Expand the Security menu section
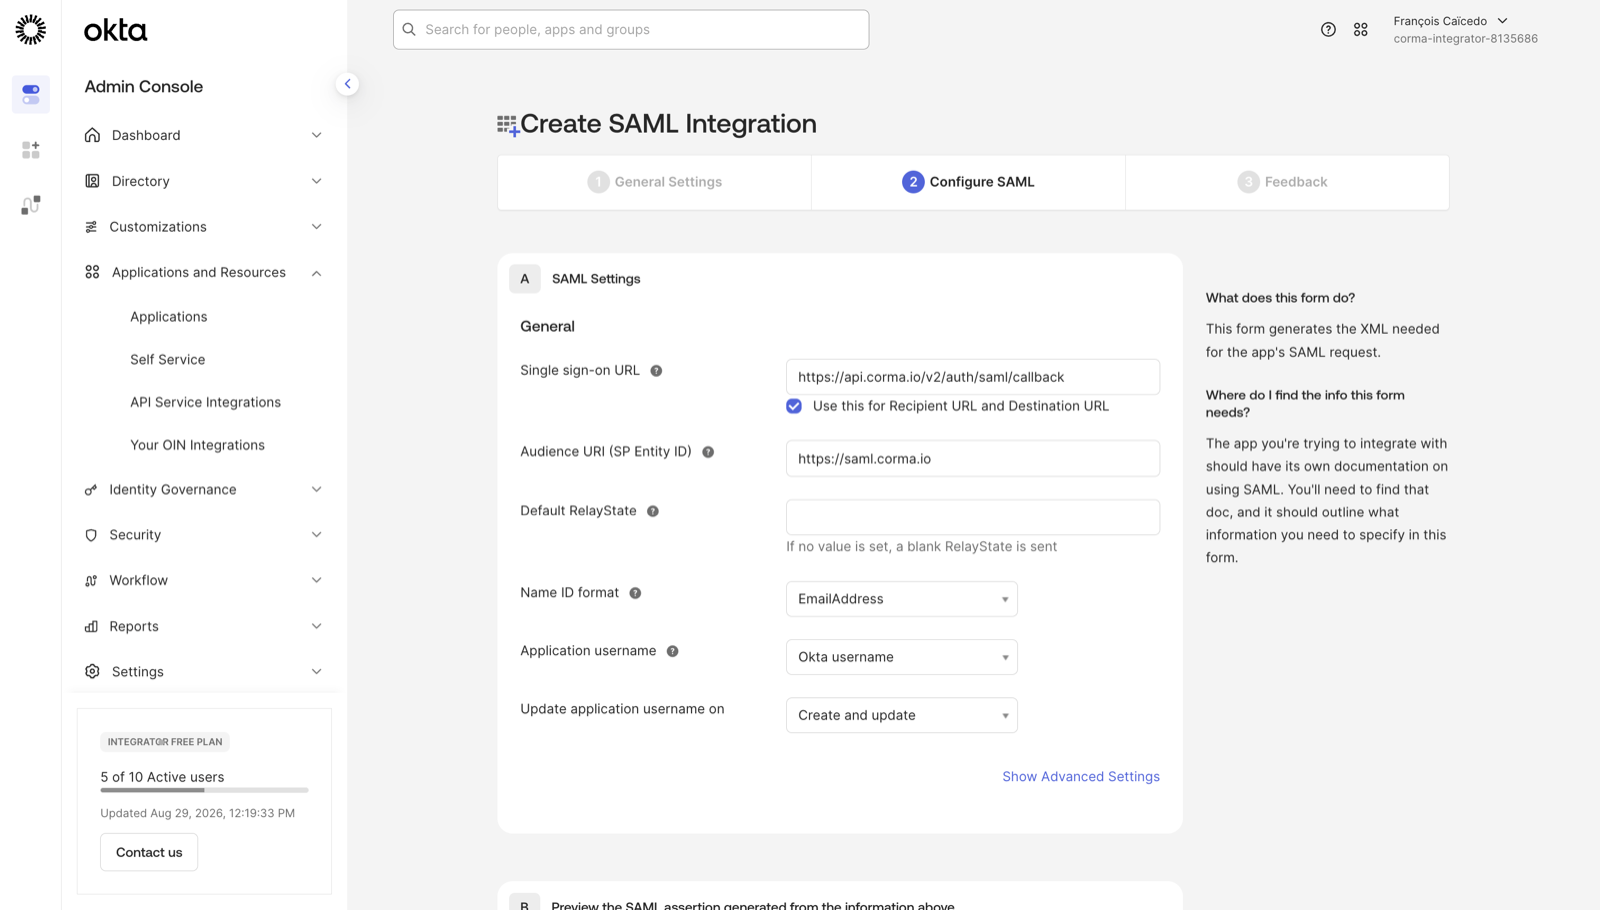The height and width of the screenshot is (910, 1600). (204, 535)
